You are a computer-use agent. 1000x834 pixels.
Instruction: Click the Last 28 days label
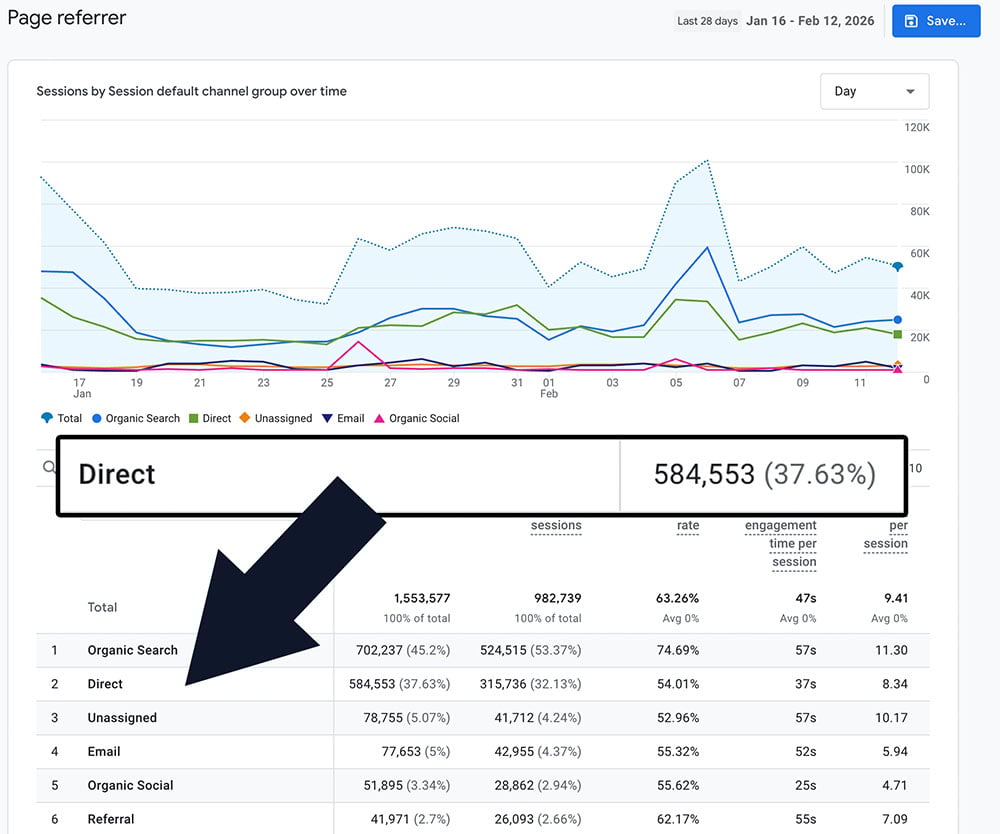[x=707, y=21]
